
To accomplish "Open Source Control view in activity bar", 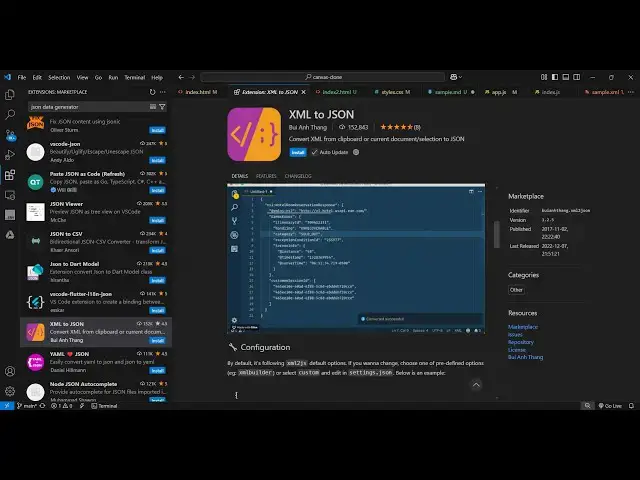I will pos(10,135).
